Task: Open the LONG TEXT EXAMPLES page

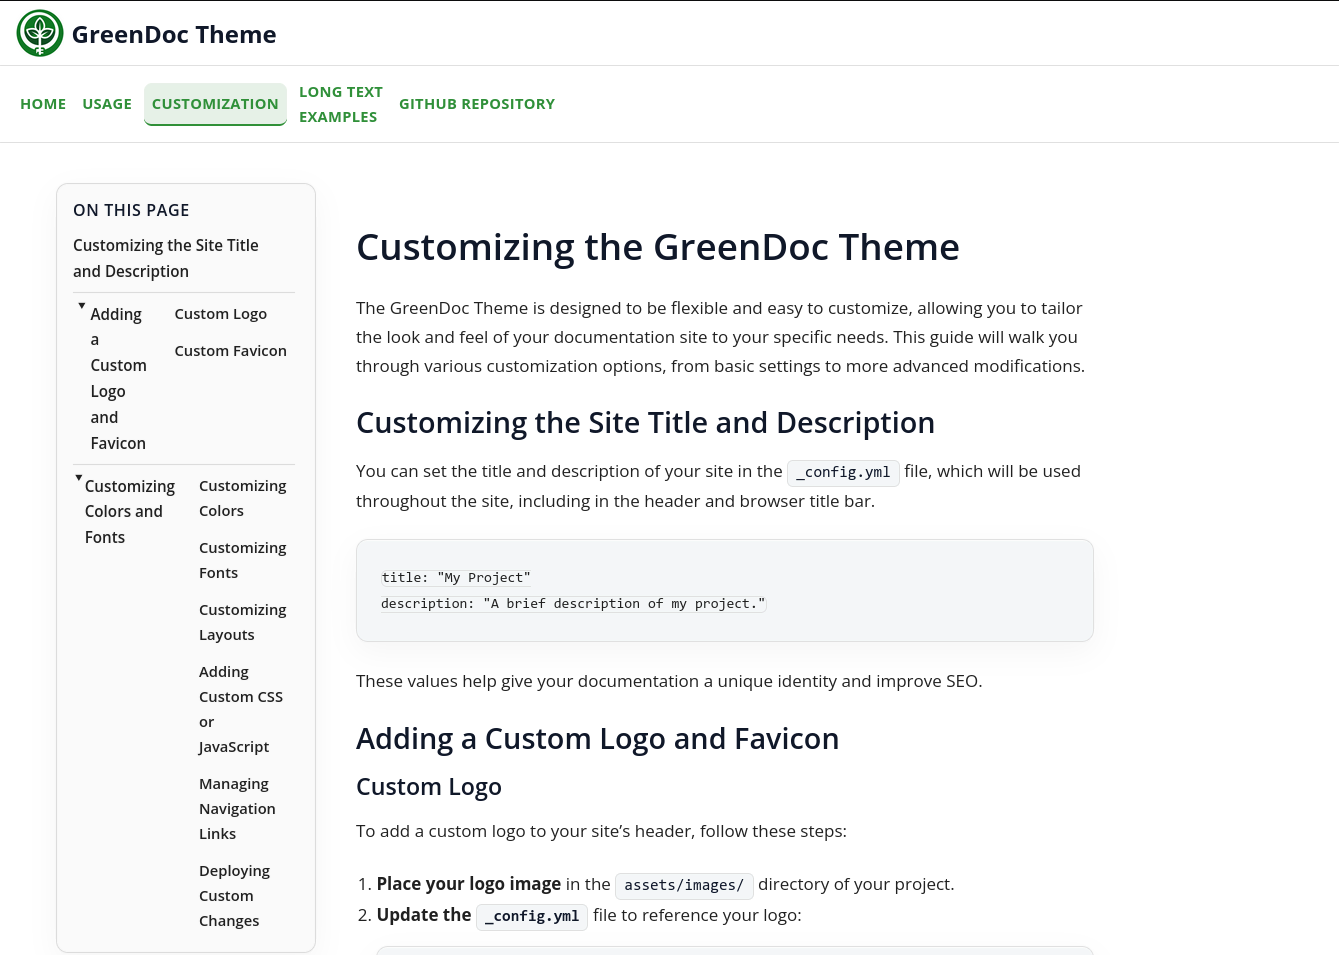Action: click(341, 103)
